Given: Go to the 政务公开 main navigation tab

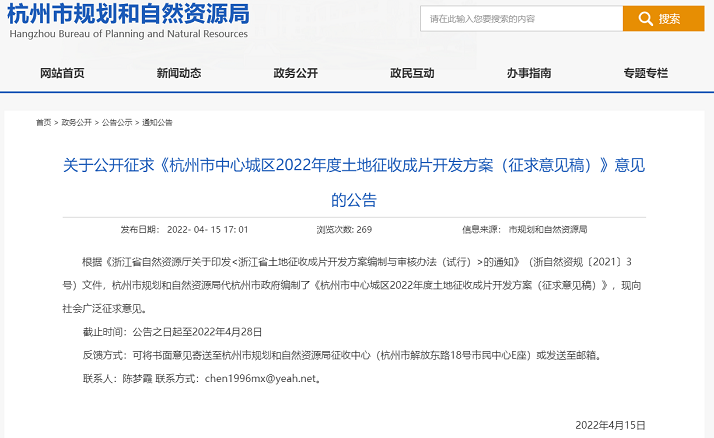Looking at the screenshot, I should pyautogui.click(x=295, y=73).
